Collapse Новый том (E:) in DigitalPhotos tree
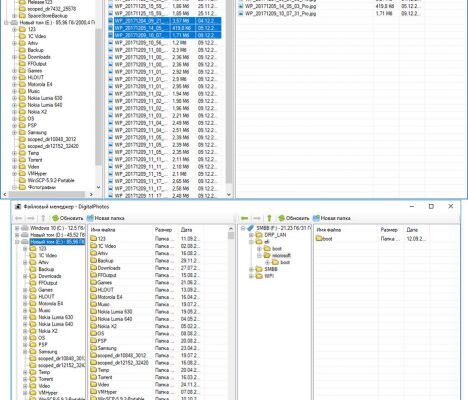468x400 pixels. pos(17,242)
